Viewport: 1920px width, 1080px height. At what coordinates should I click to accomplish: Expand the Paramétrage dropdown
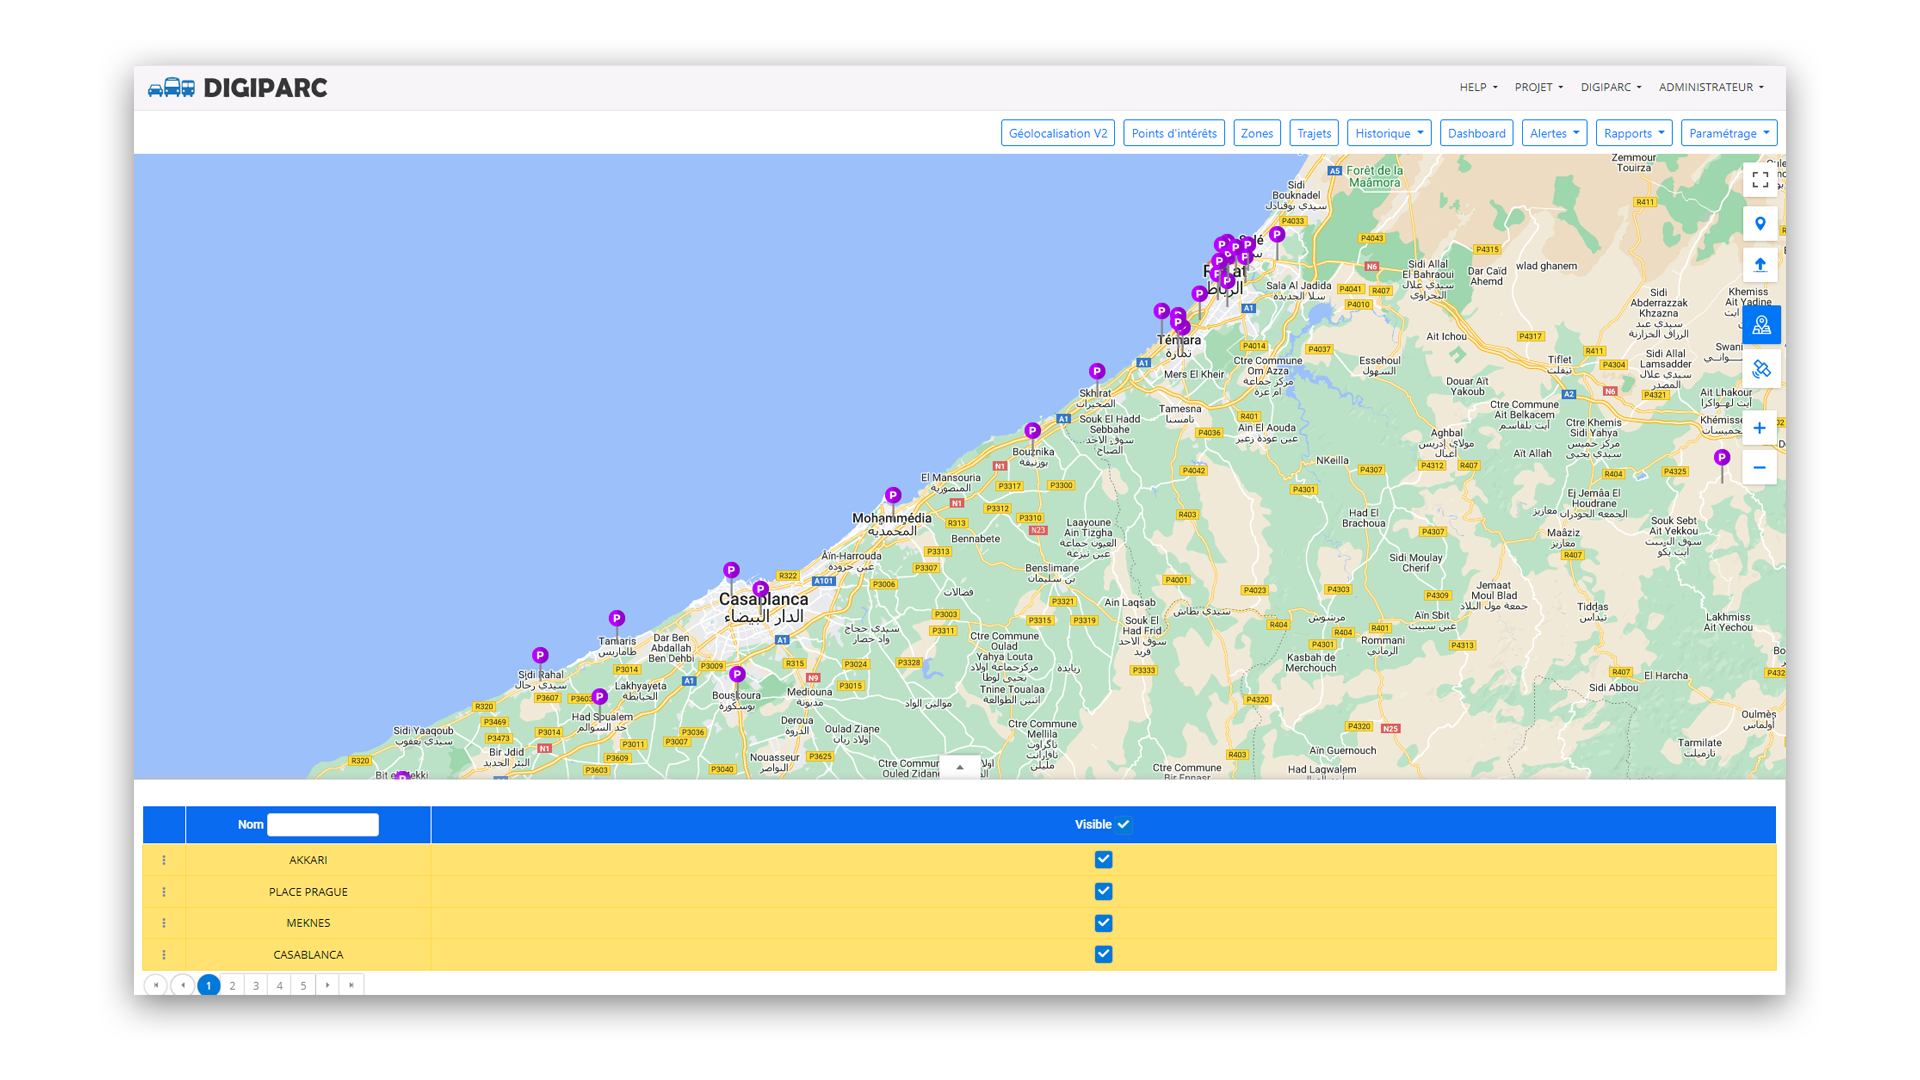[x=1729, y=133]
